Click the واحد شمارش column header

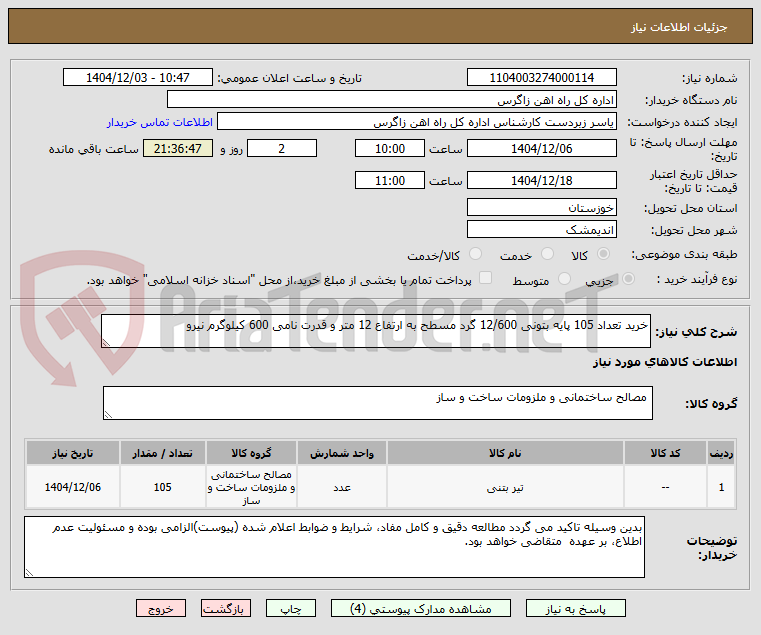pyautogui.click(x=342, y=453)
